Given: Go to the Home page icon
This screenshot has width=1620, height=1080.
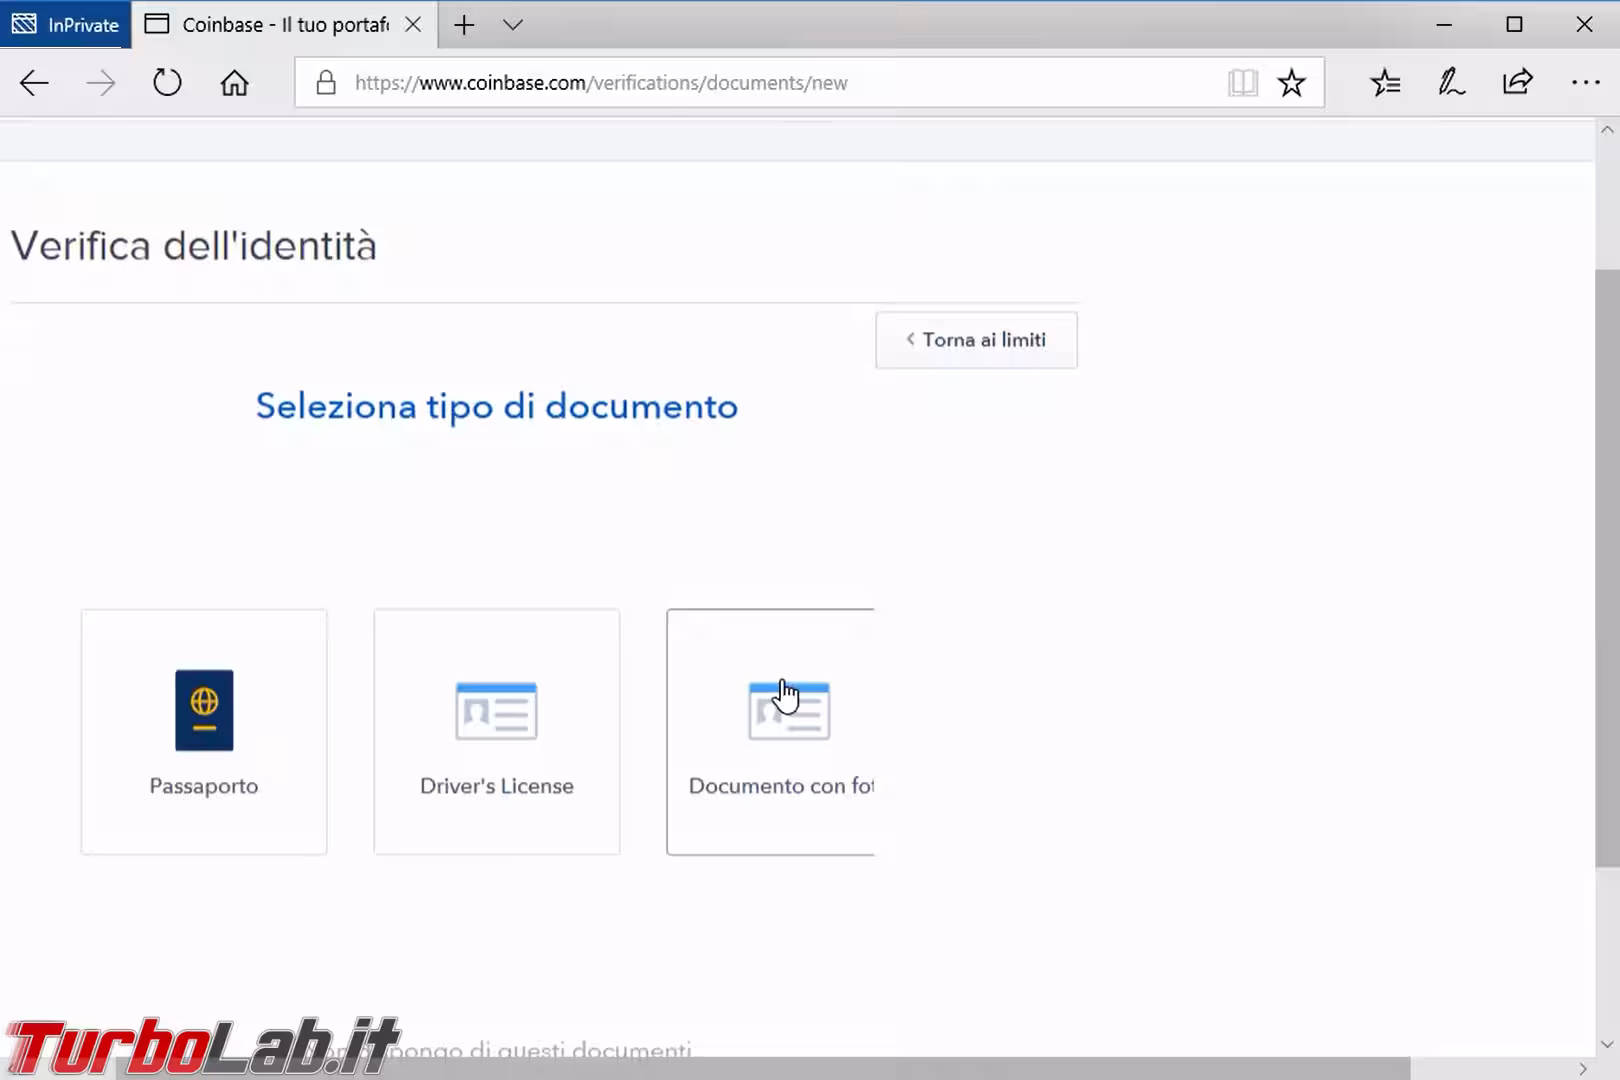Looking at the screenshot, I should (234, 83).
